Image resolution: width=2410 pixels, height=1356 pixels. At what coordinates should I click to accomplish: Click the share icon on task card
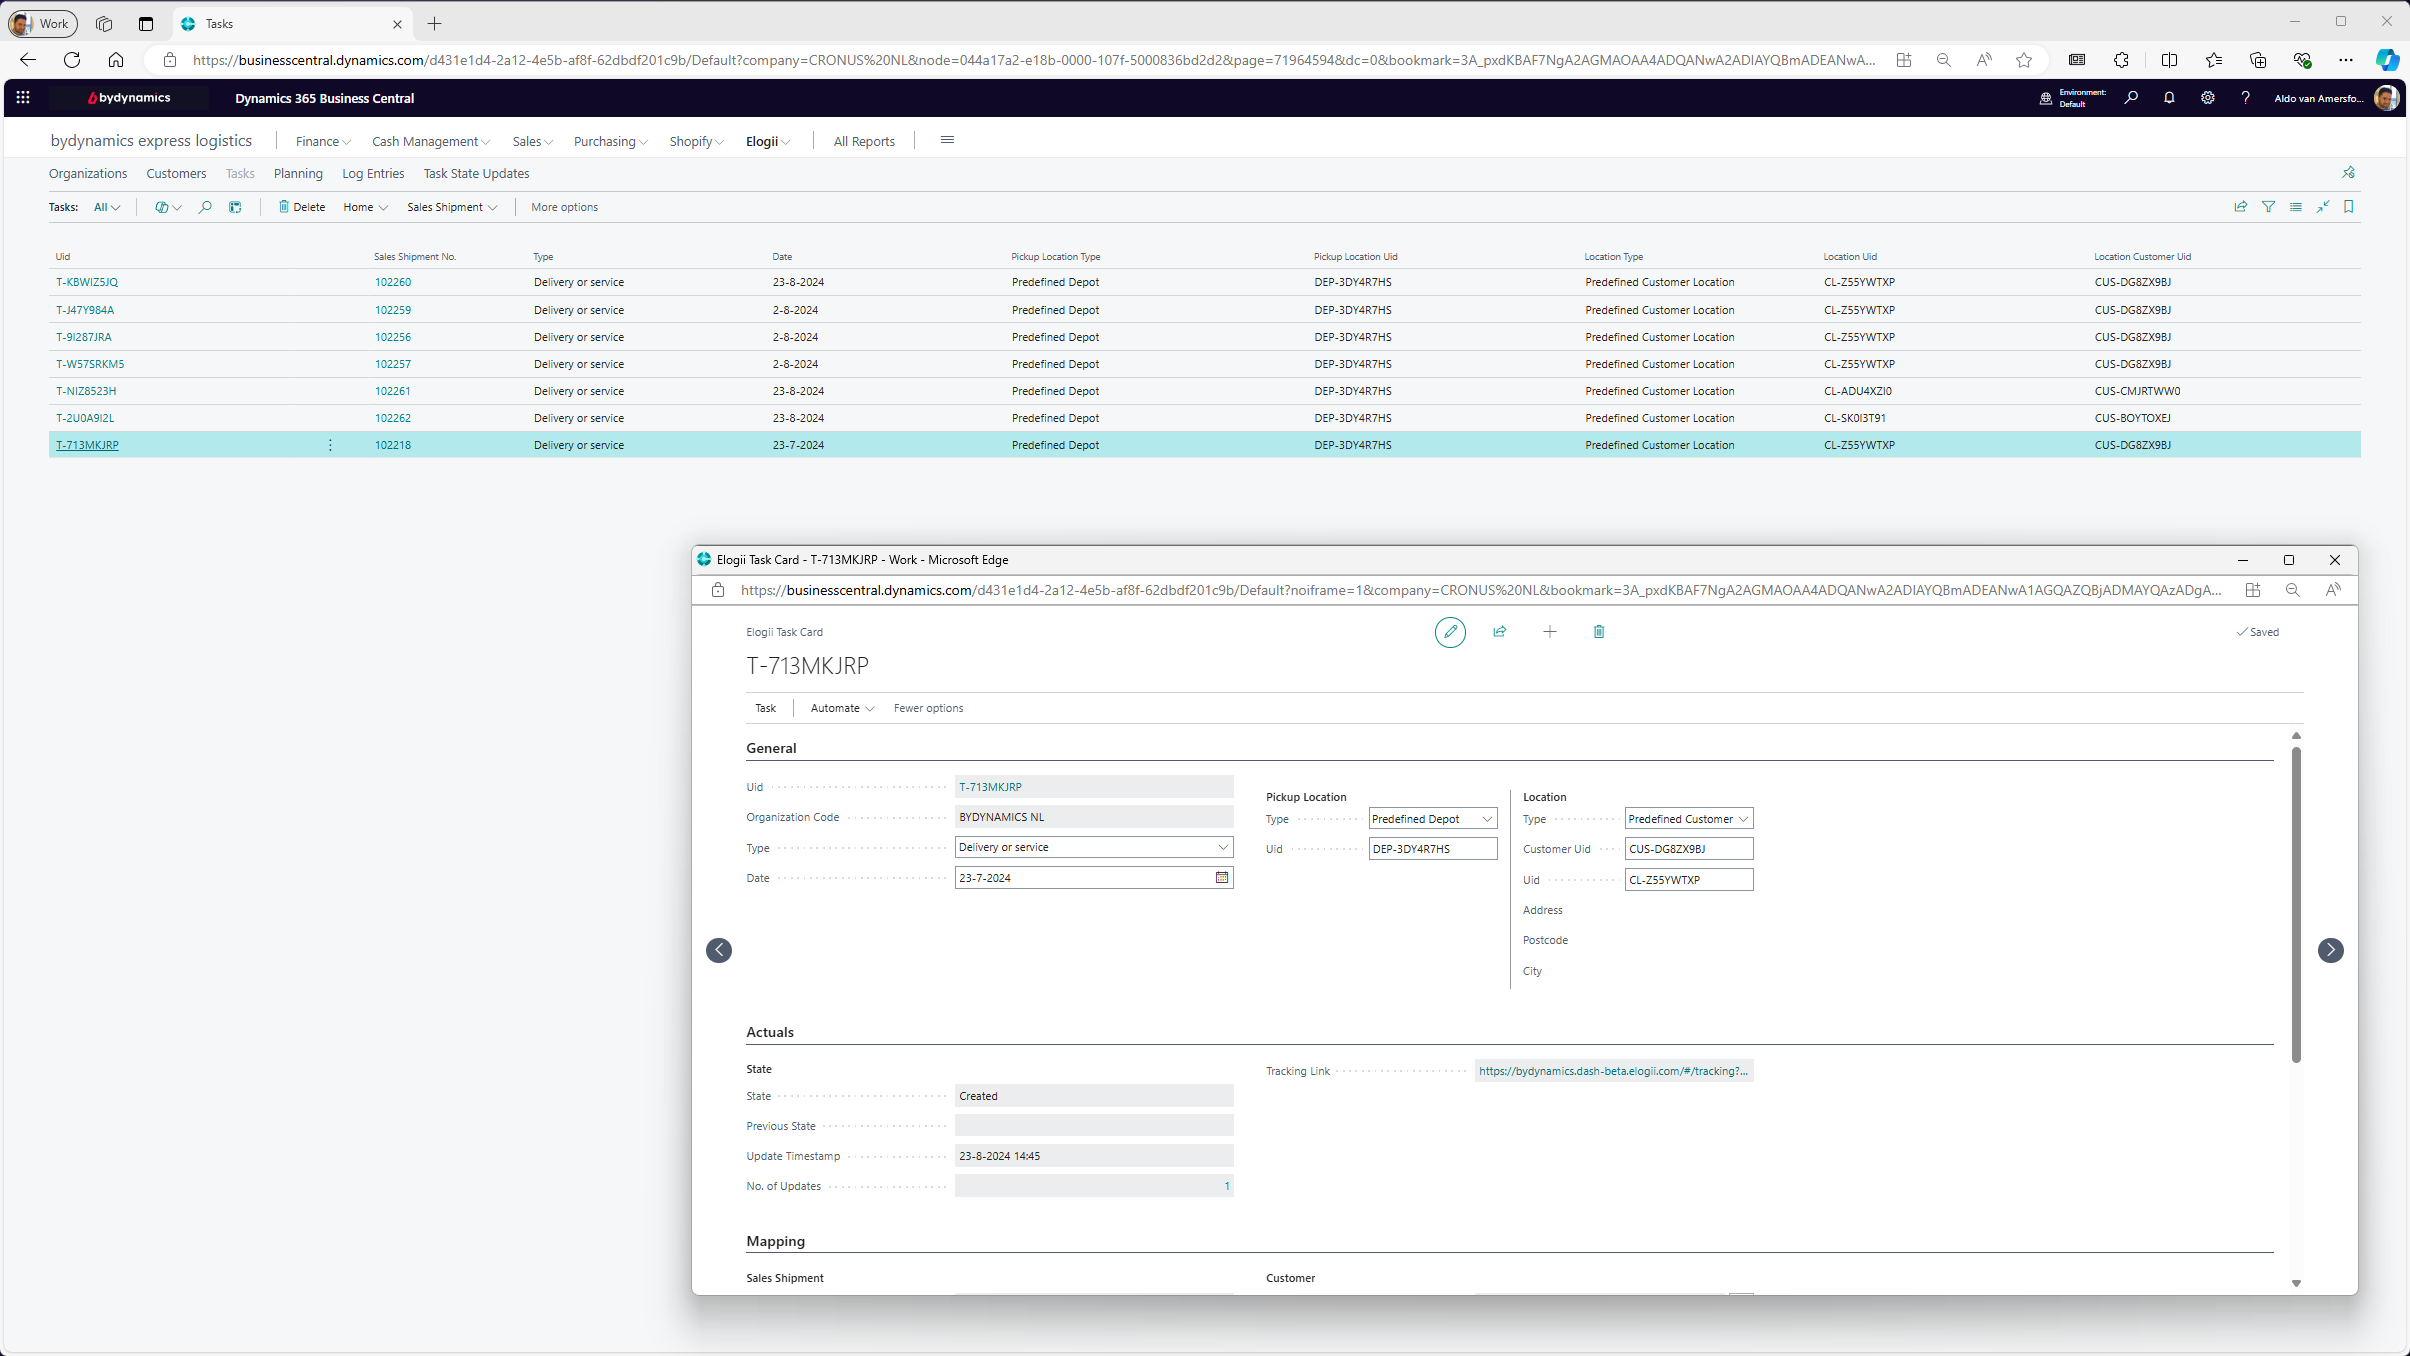pos(1499,632)
